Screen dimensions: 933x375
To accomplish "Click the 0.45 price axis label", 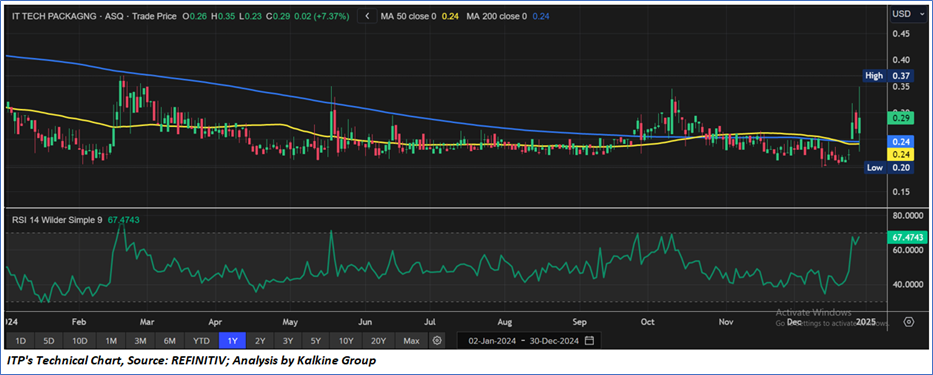I will (x=900, y=33).
